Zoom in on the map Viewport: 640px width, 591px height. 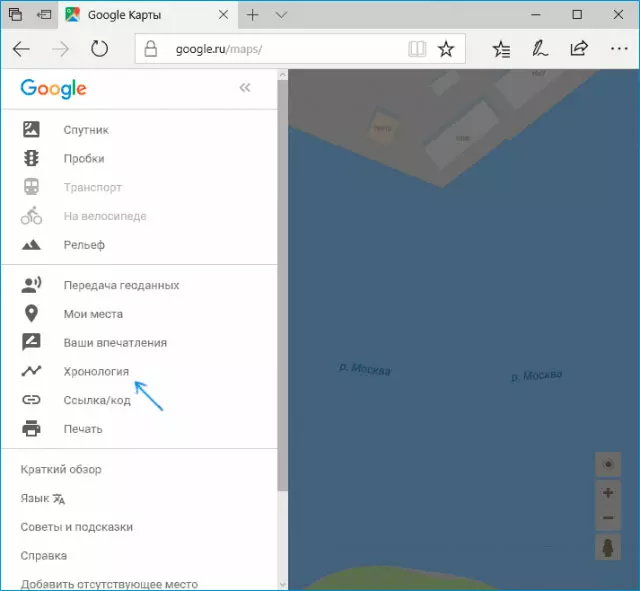click(x=608, y=493)
